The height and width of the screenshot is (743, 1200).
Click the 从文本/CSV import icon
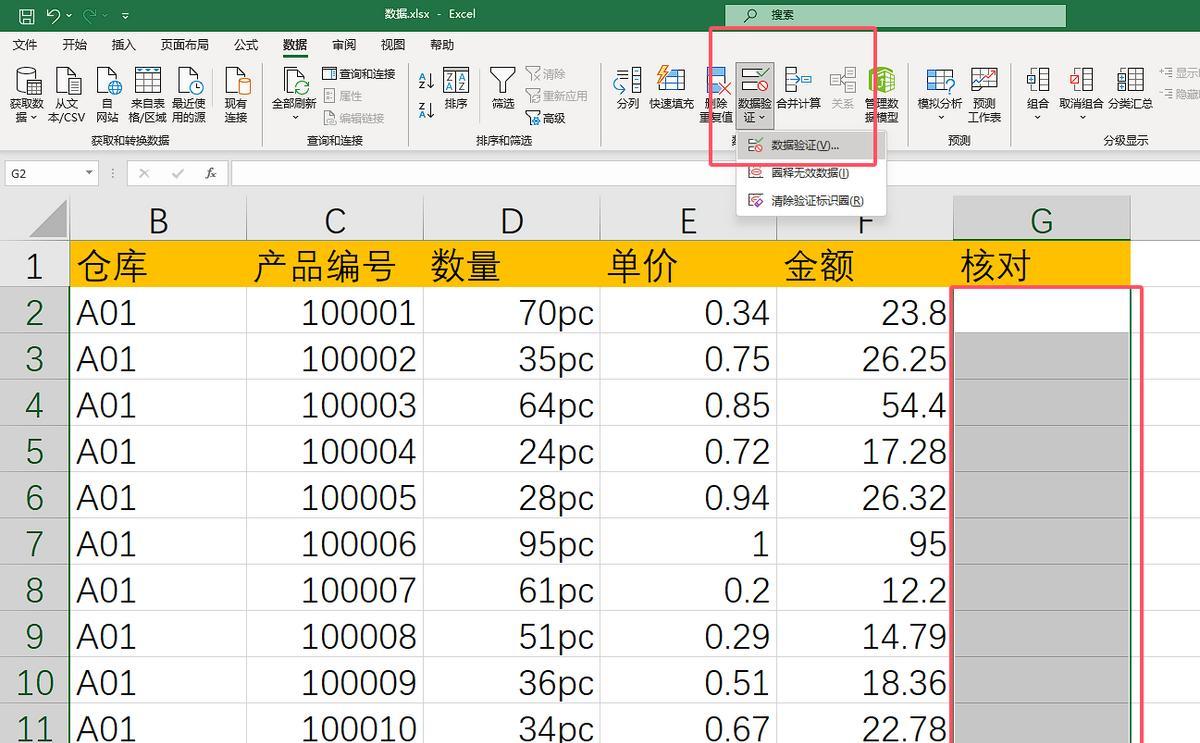click(x=67, y=96)
